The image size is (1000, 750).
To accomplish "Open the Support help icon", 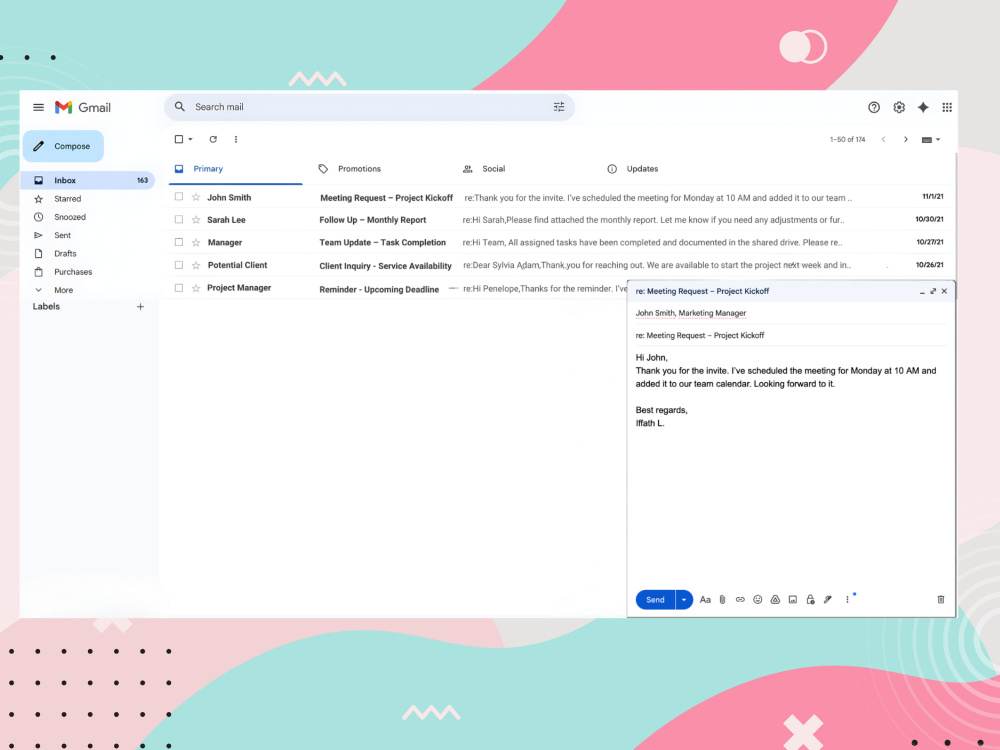I will point(874,107).
